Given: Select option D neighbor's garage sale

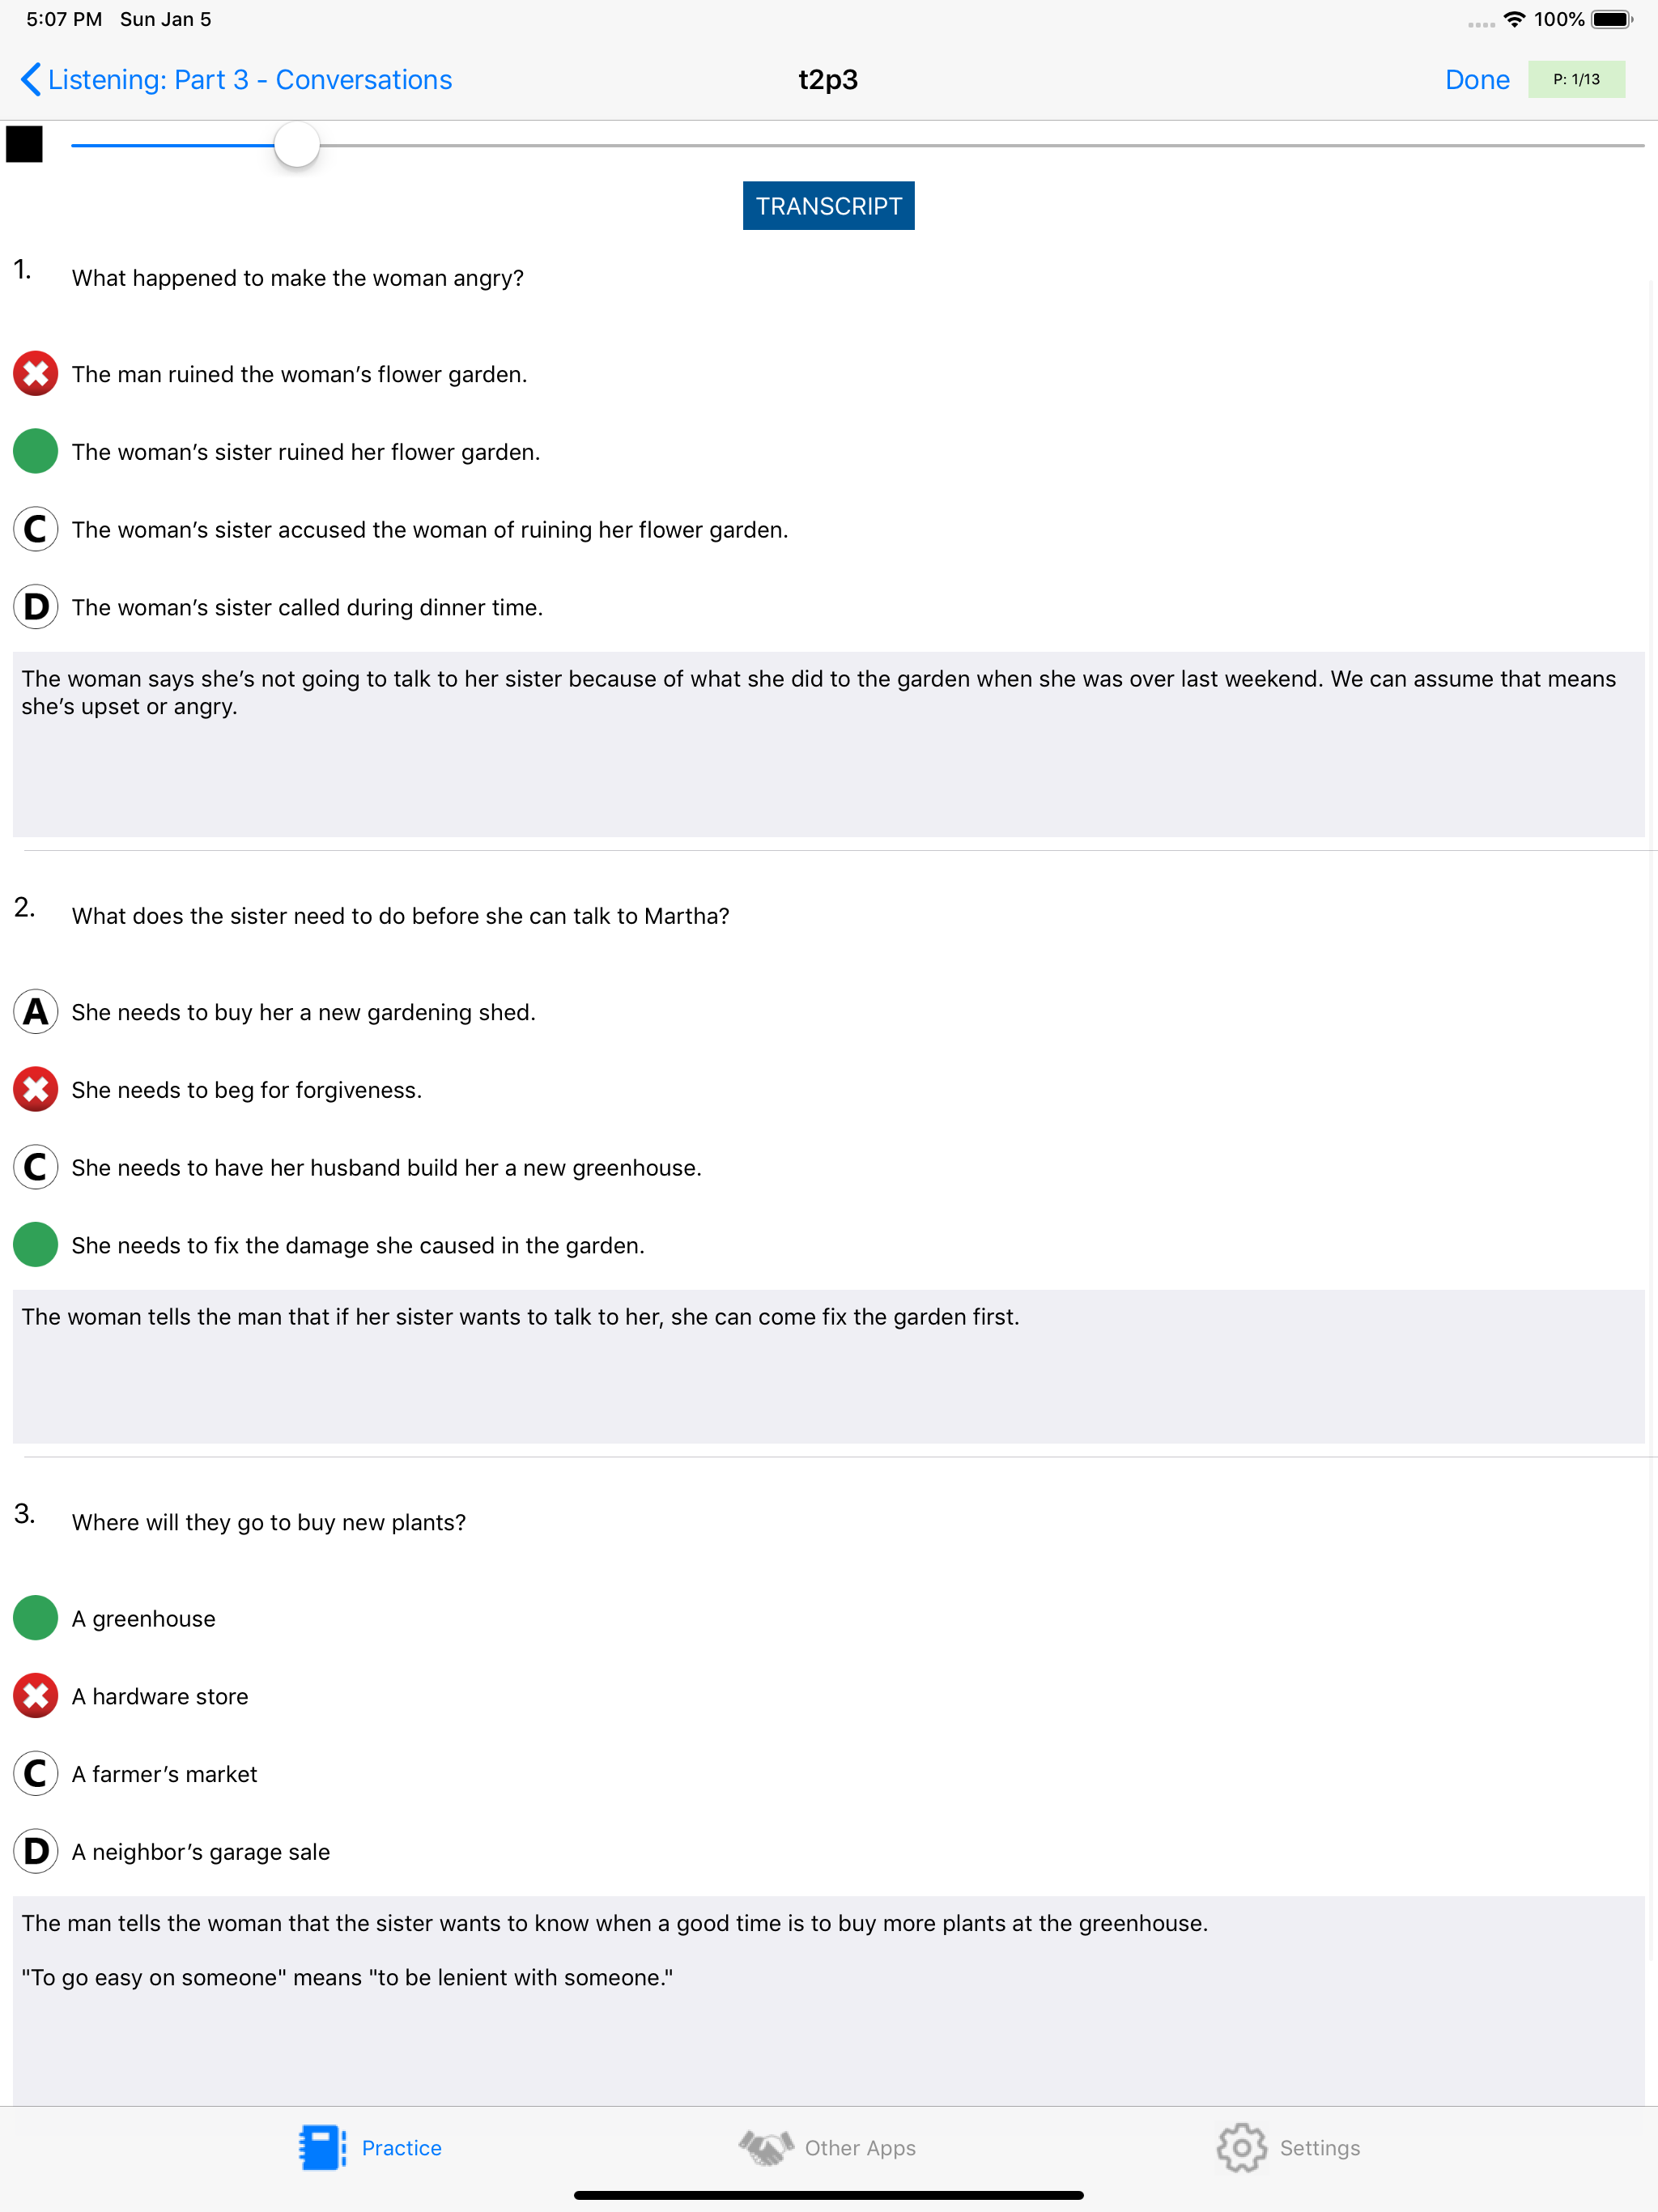Looking at the screenshot, I should (x=35, y=1851).
